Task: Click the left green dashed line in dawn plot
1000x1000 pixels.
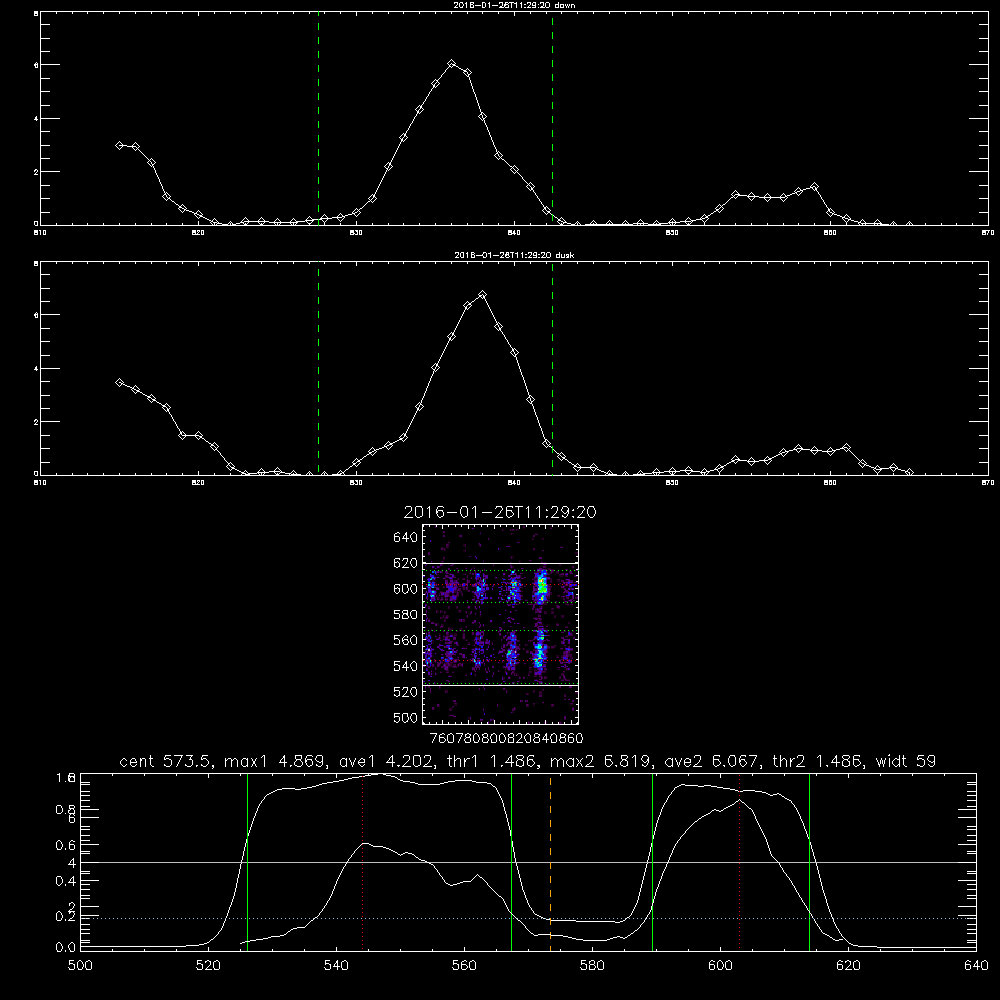Action: 318,119
